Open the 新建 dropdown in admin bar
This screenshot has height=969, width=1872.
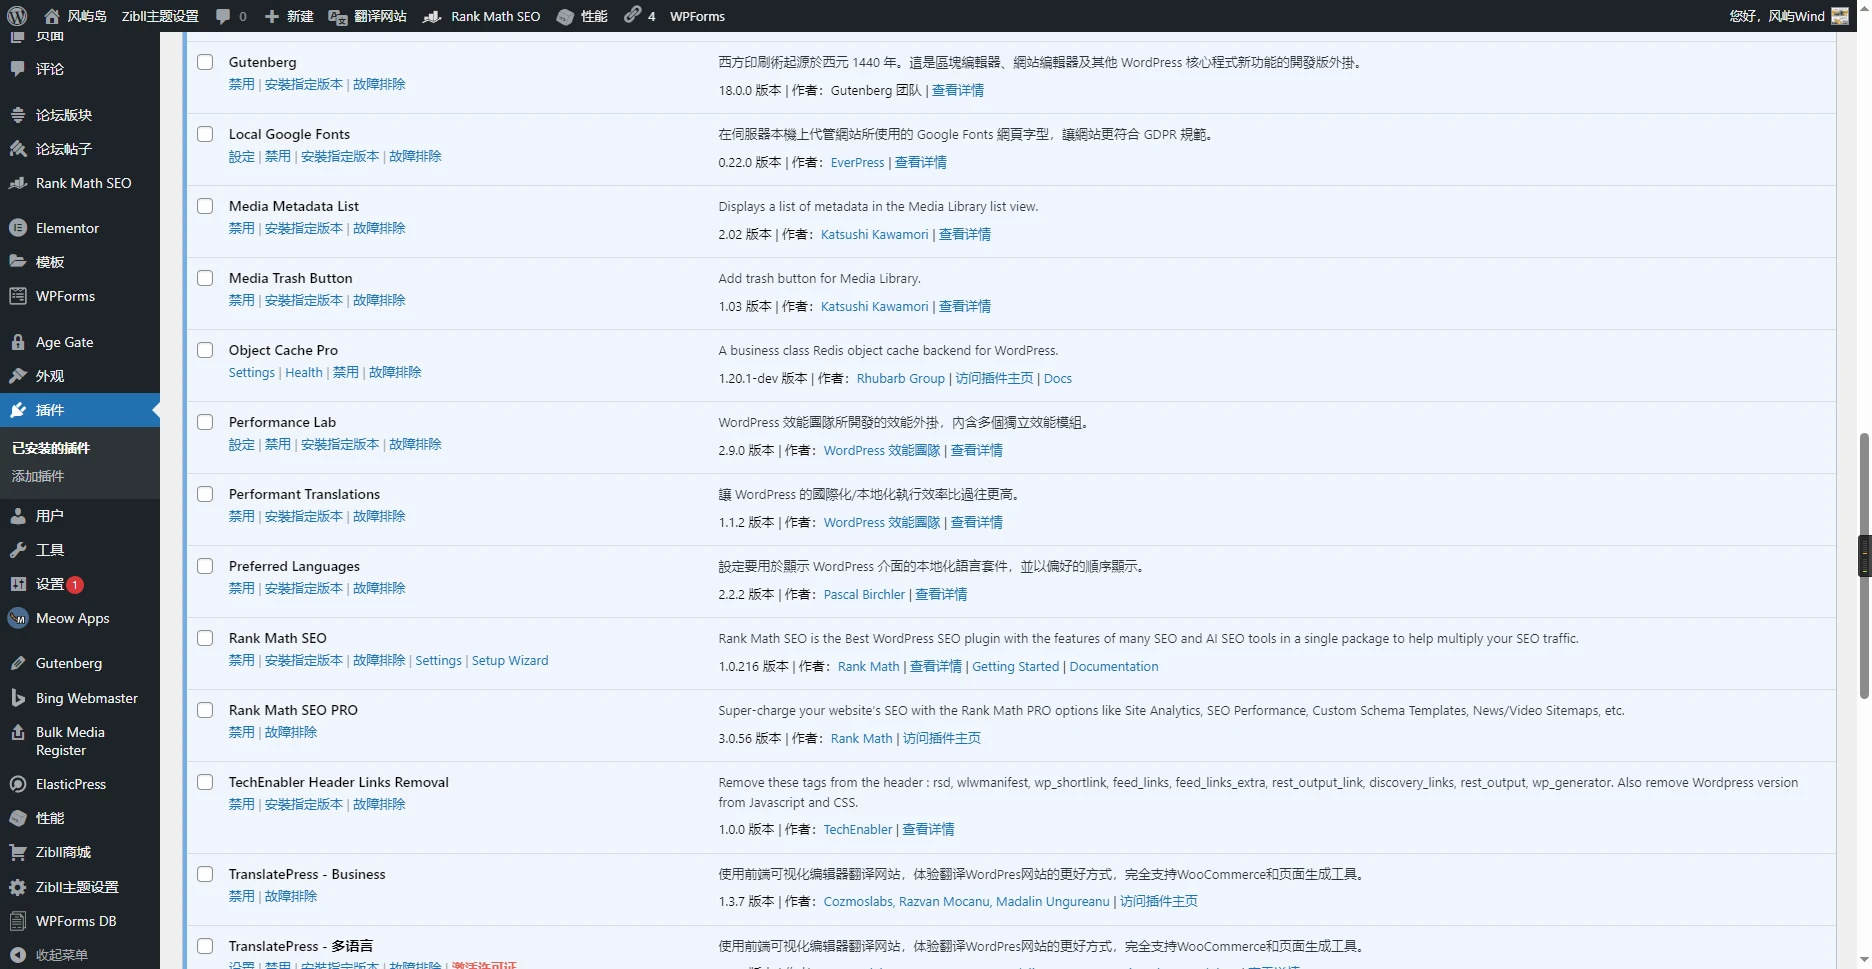289,16
